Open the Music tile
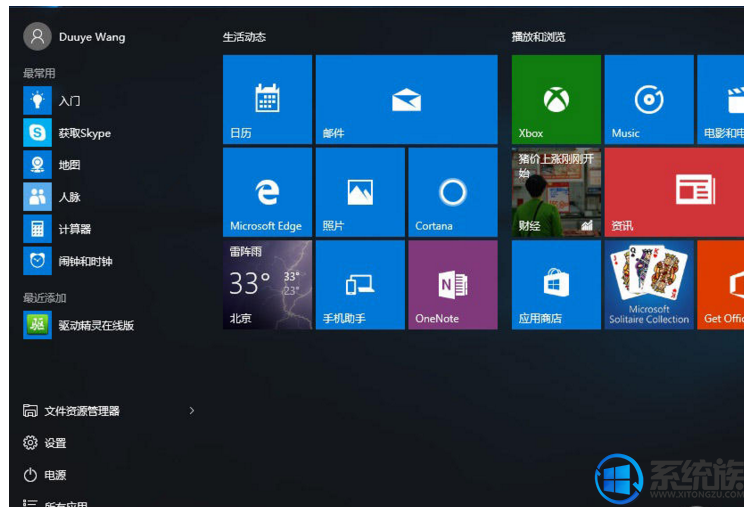 pos(649,99)
